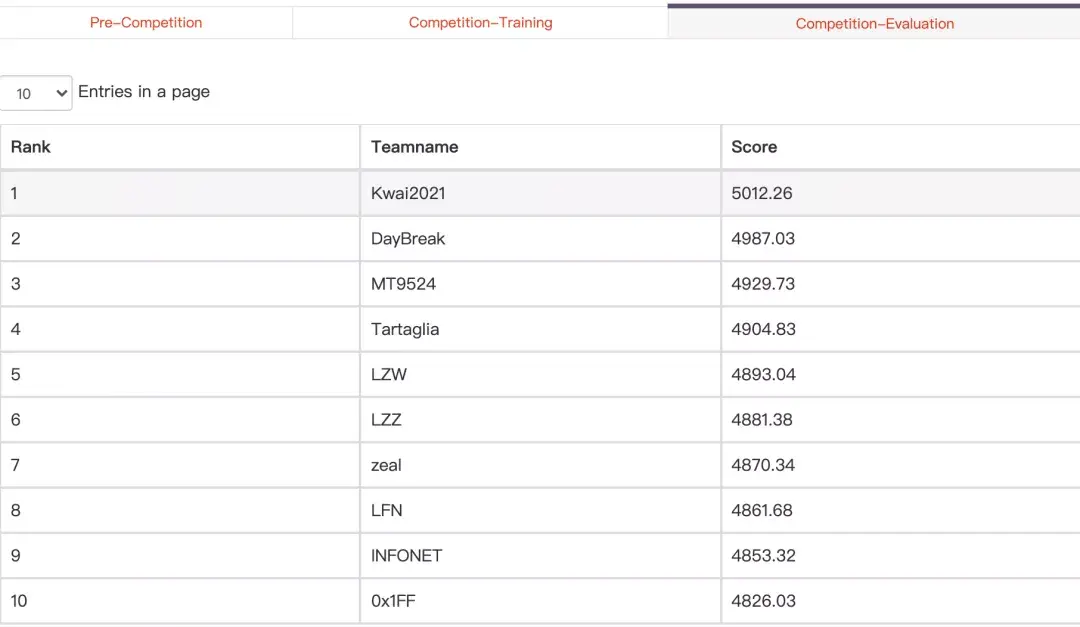The width and height of the screenshot is (1080, 627).
Task: Select the INFONET team name
Action: (406, 556)
